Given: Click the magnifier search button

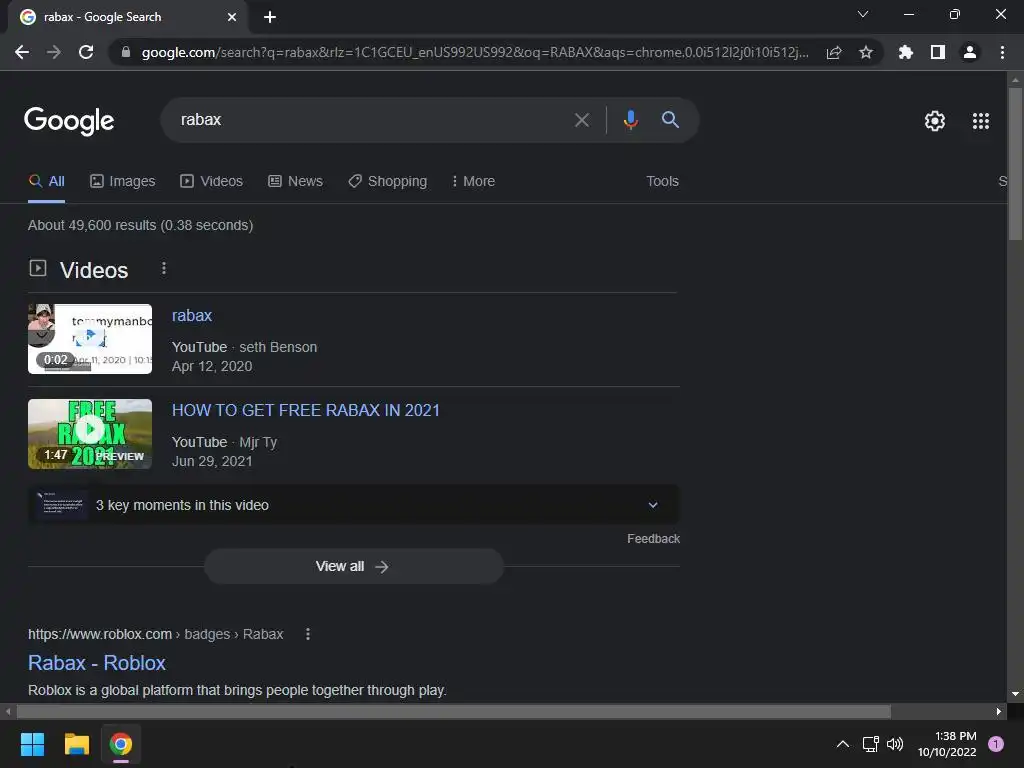Looking at the screenshot, I should 670,120.
